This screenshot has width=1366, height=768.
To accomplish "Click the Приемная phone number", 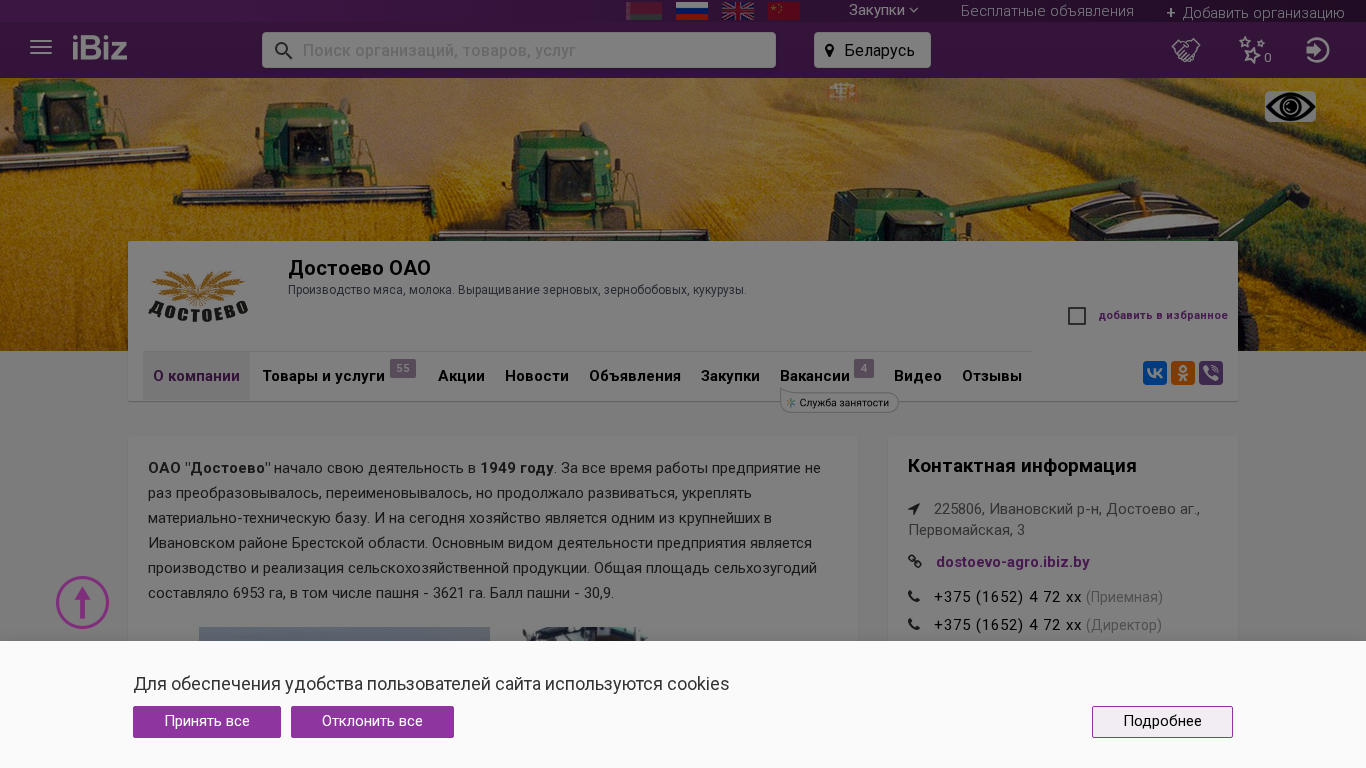I will click(x=1008, y=597).
